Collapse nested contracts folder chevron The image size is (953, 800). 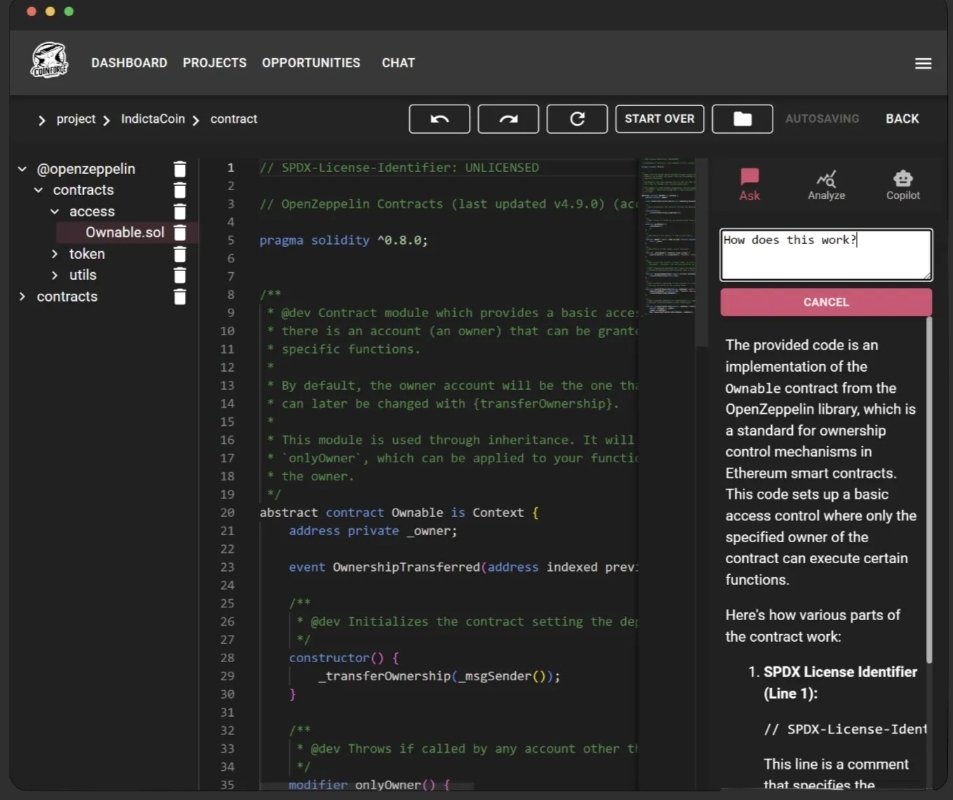(x=38, y=190)
